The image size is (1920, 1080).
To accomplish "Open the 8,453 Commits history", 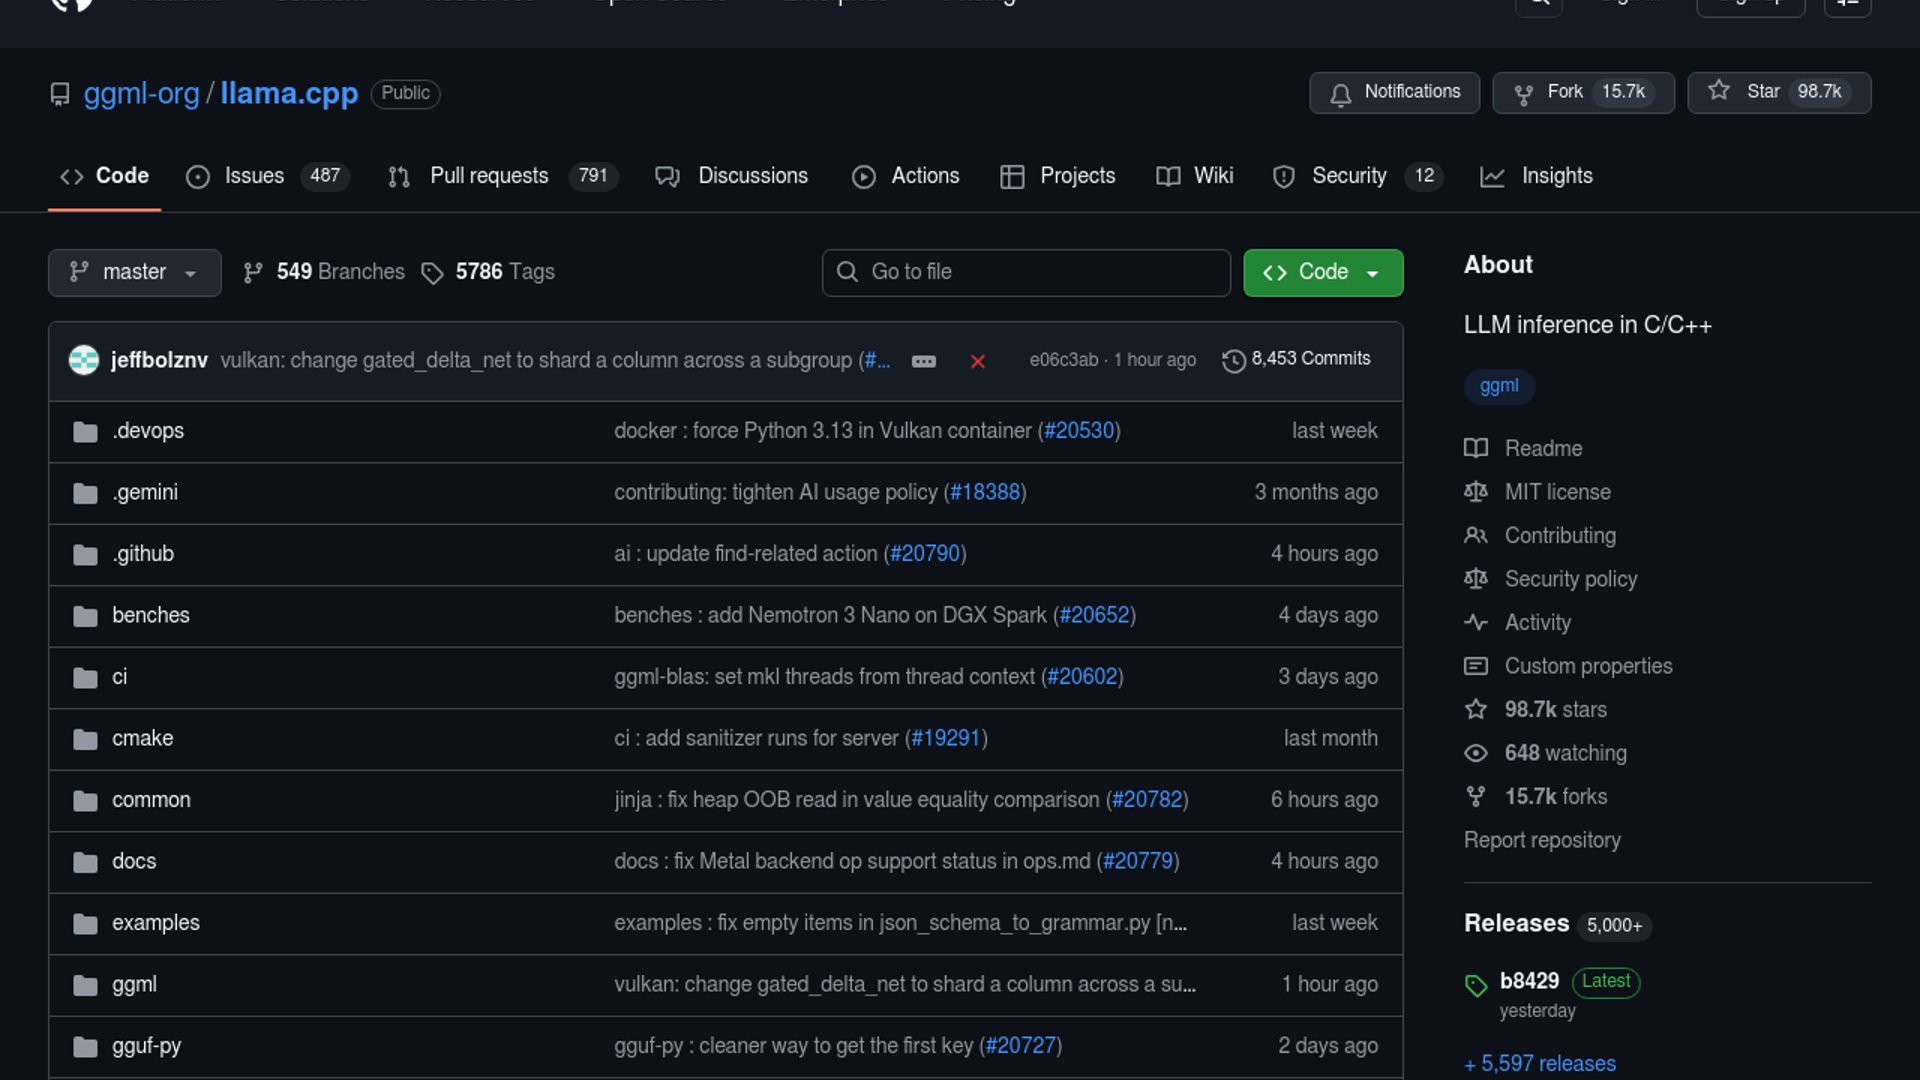I will tap(1296, 359).
